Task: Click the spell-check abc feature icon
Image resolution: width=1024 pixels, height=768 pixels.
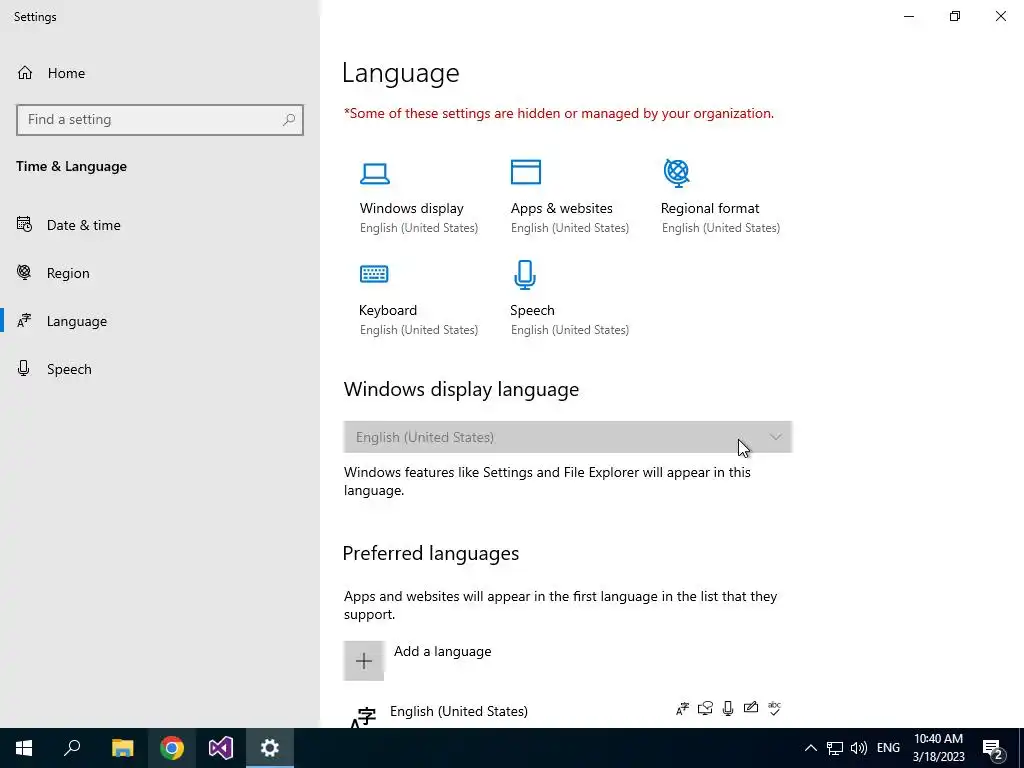Action: 775,708
